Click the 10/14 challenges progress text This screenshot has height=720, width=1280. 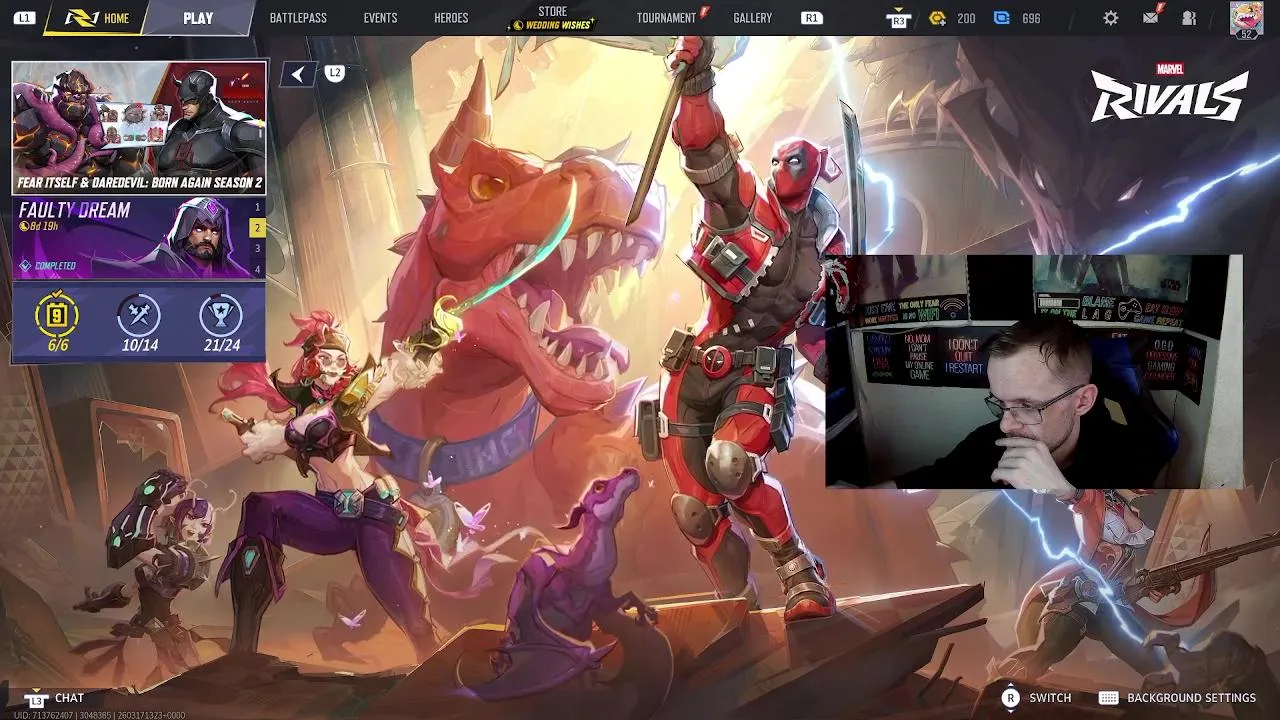[x=140, y=345]
